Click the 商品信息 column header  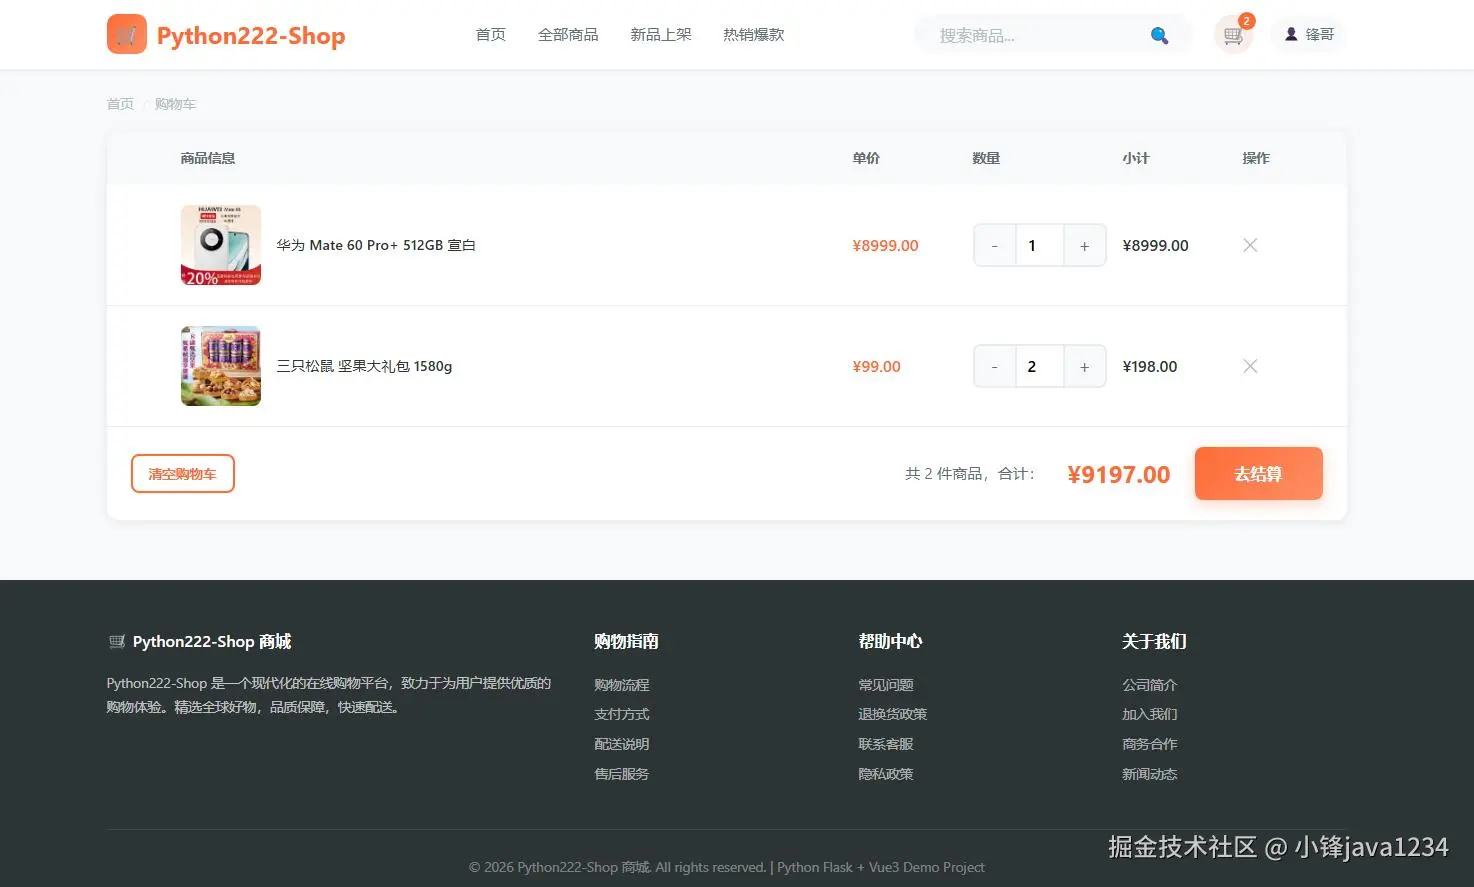(208, 158)
